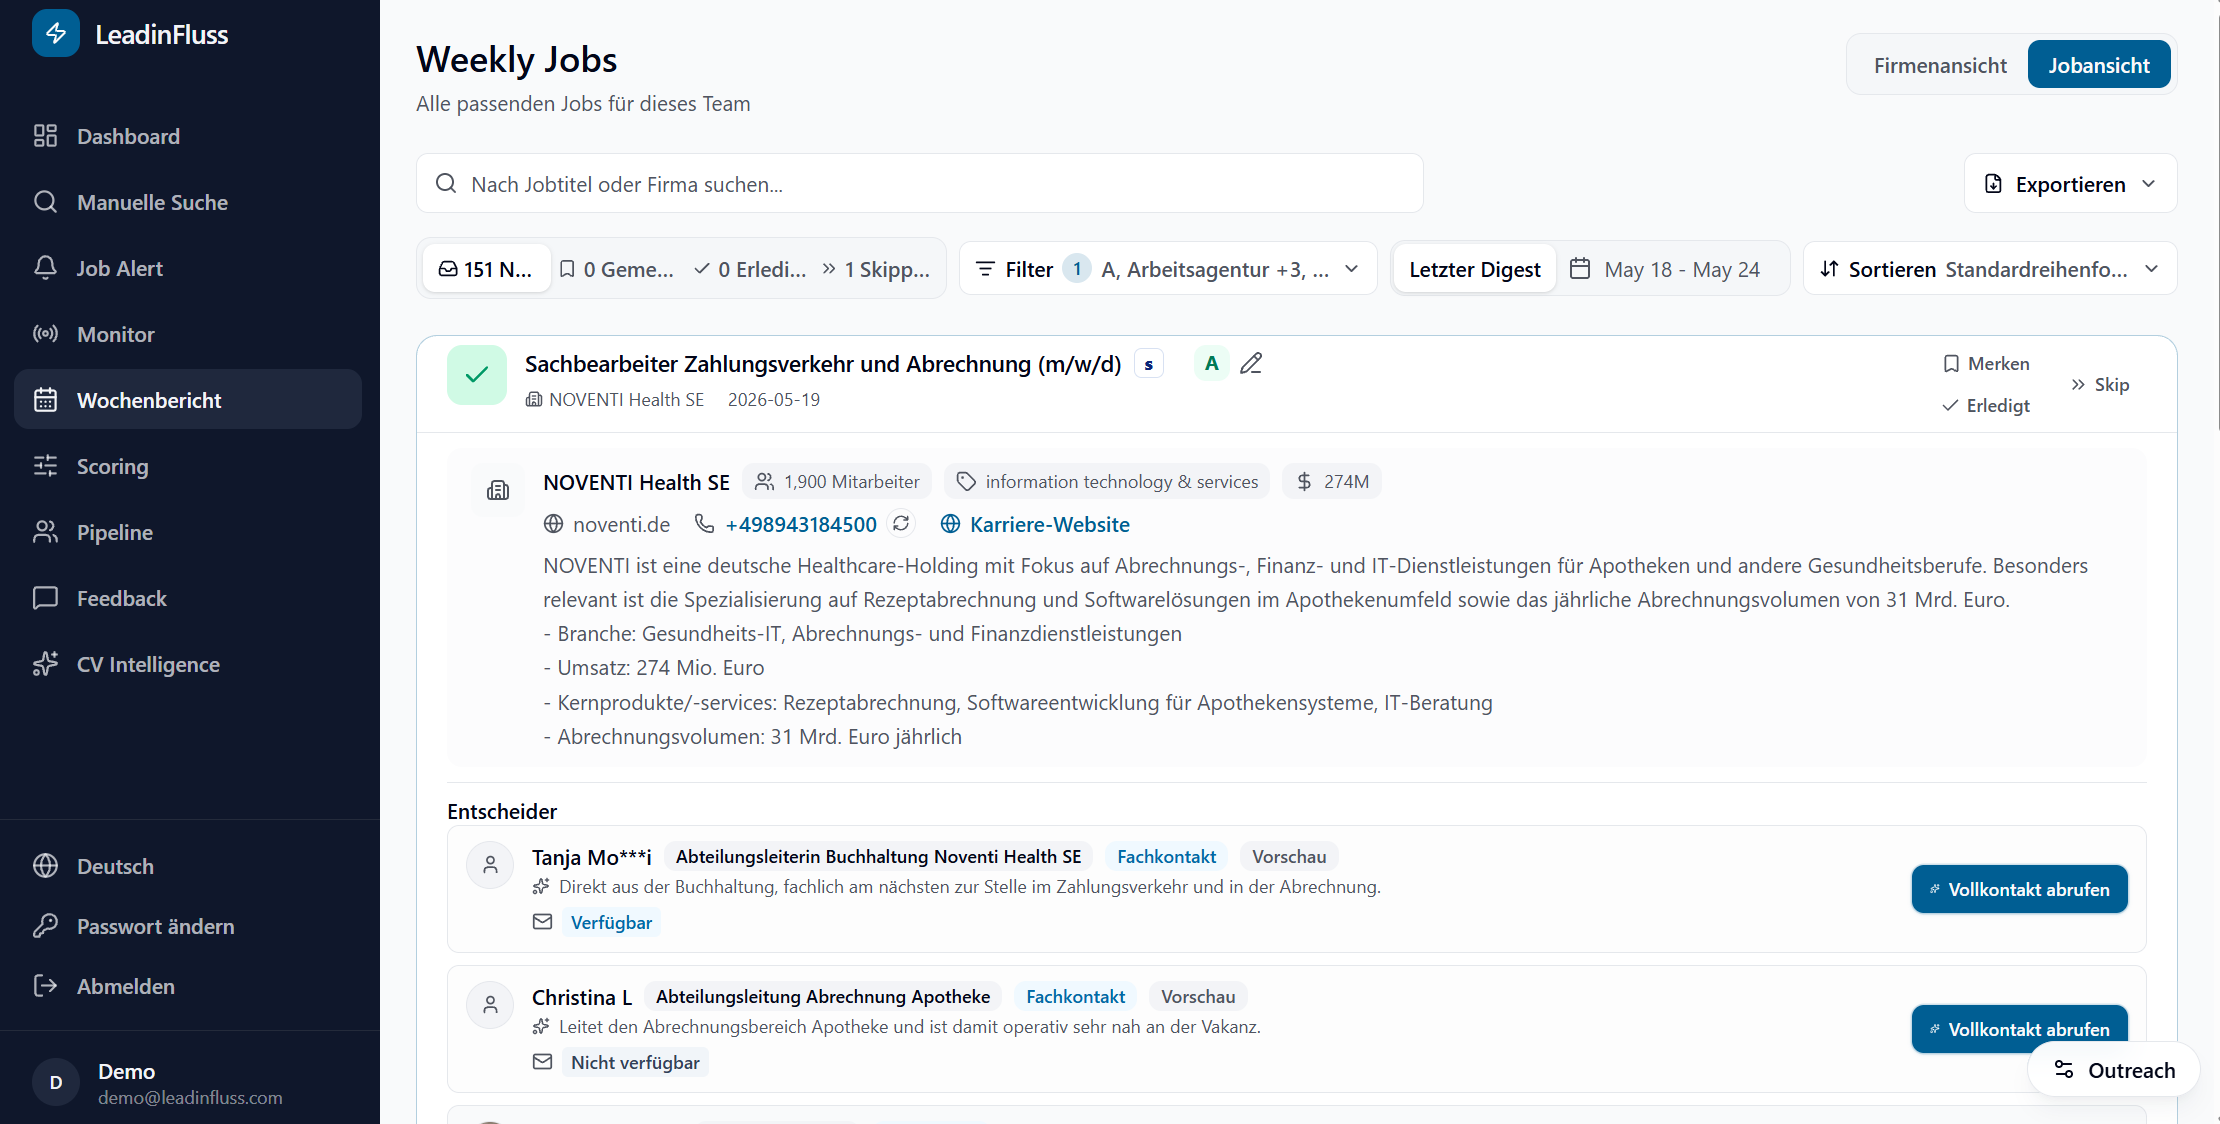This screenshot has height=1124, width=2220.
Task: Click the Verfügbar email status badge
Action: [x=611, y=923]
